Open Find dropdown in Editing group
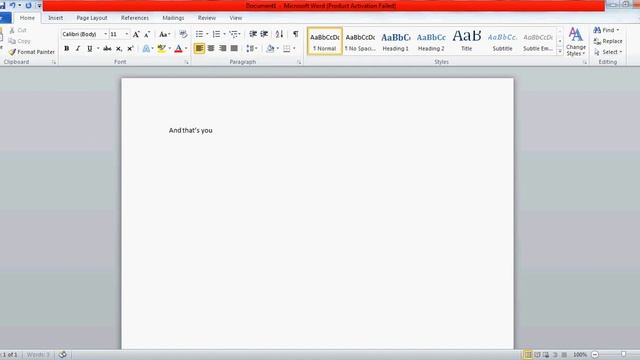This screenshot has width=640, height=360. (x=618, y=30)
